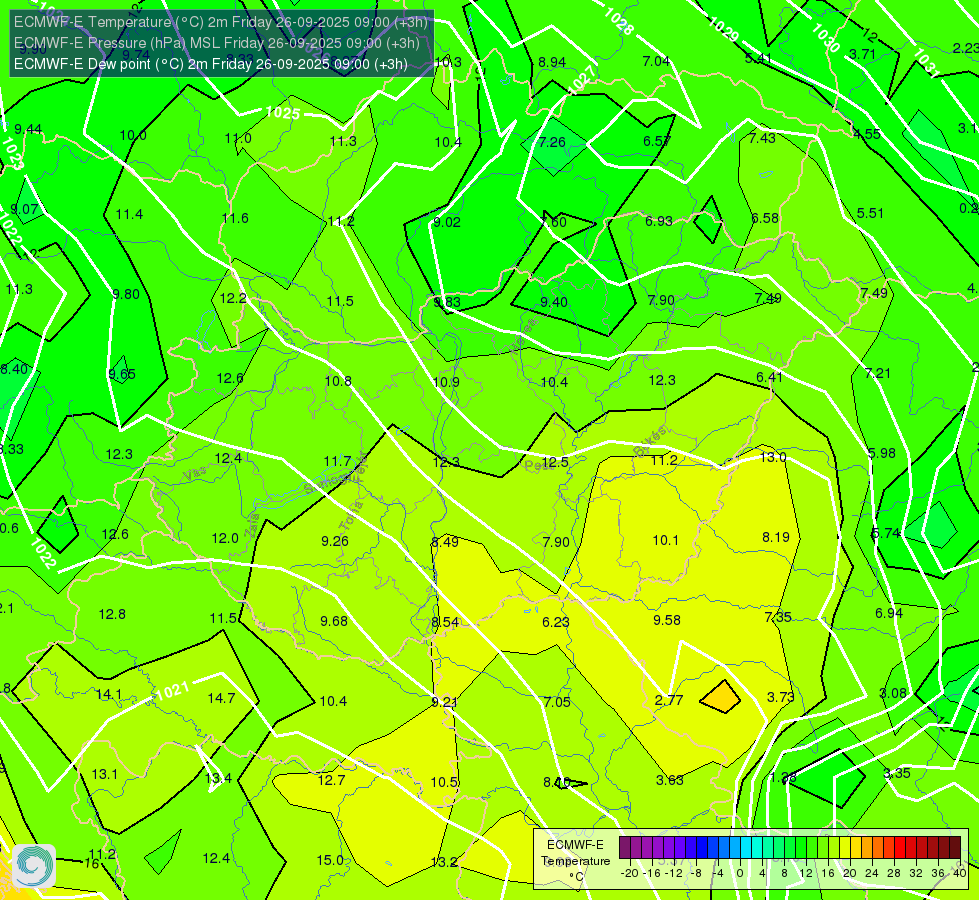Click the purple swatch above -20 in legend
Viewport: 979px width, 900px height.
(x=625, y=848)
